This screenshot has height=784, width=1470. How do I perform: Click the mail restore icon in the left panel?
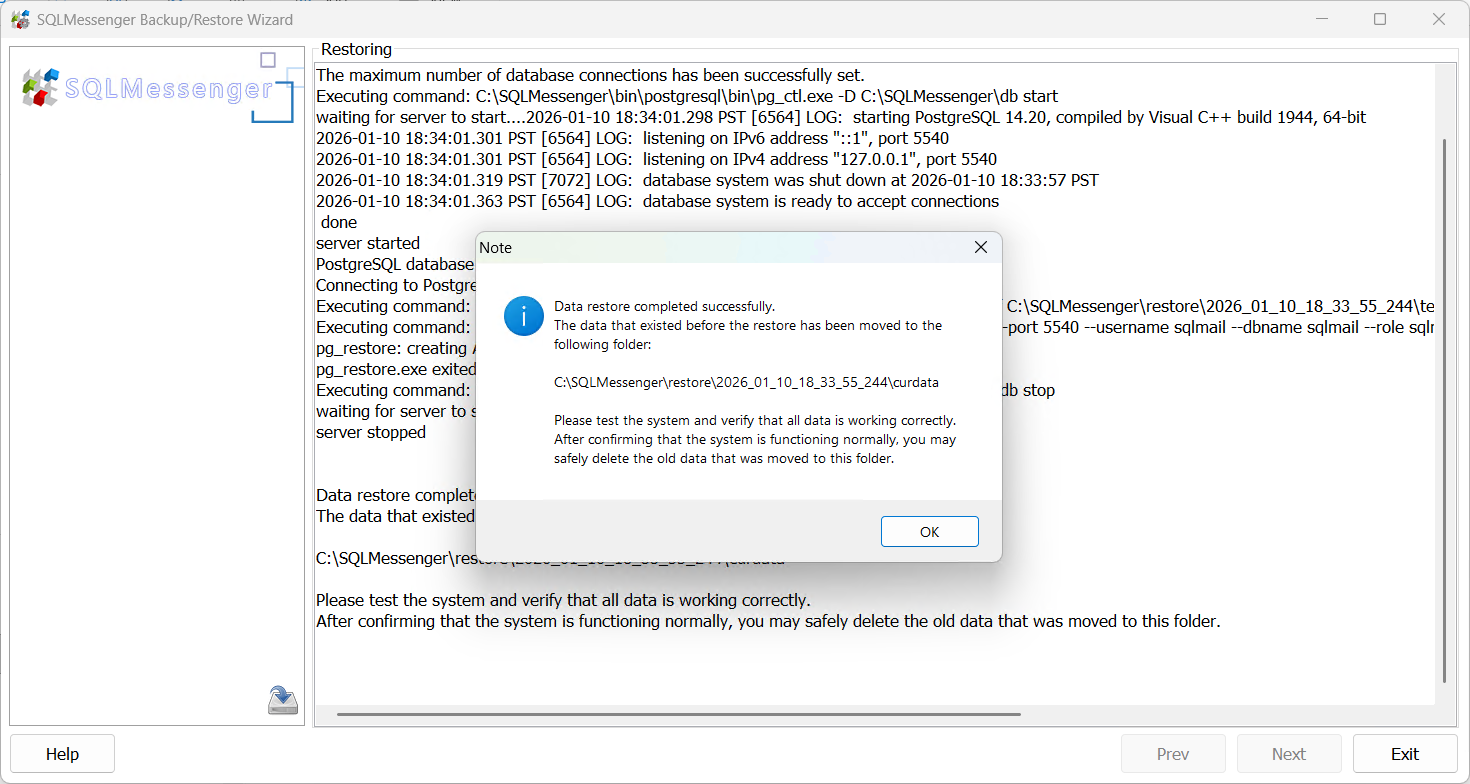coord(283,699)
